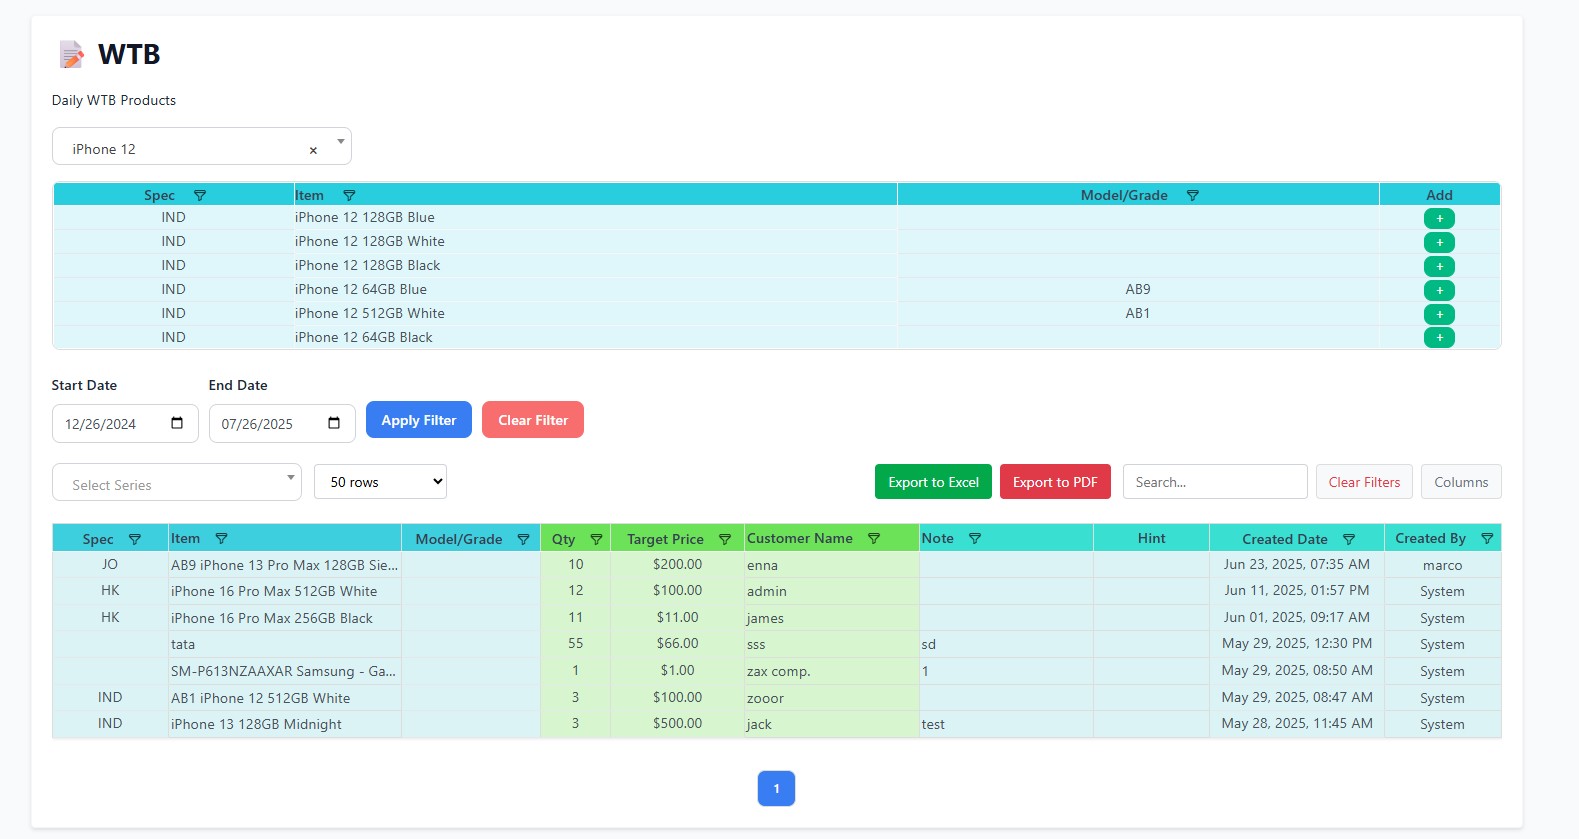Click the note cell reading test
This screenshot has width=1579, height=839.
point(1006,724)
